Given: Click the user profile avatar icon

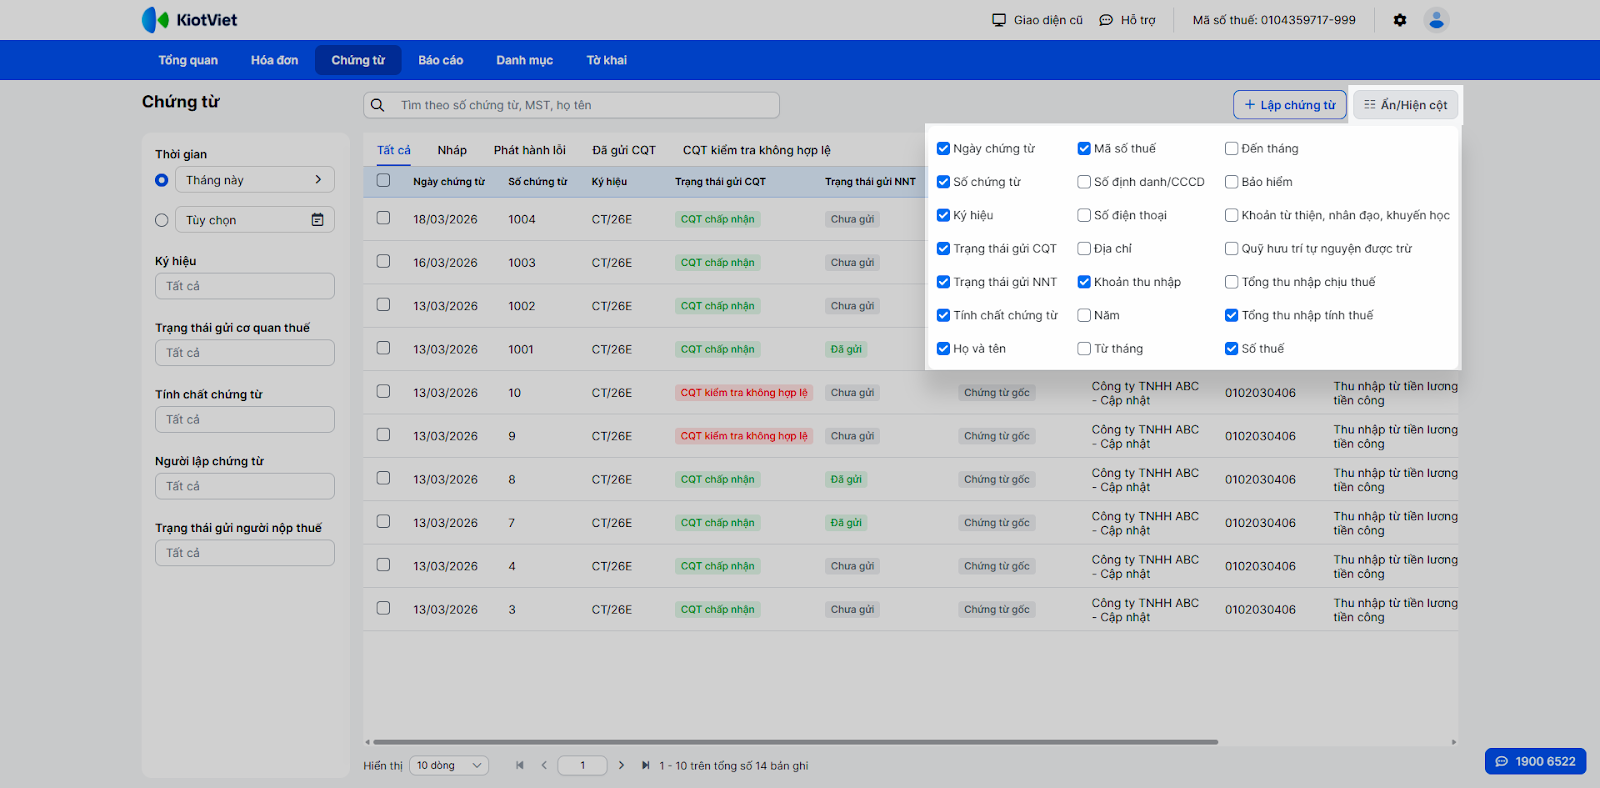Looking at the screenshot, I should (1436, 20).
